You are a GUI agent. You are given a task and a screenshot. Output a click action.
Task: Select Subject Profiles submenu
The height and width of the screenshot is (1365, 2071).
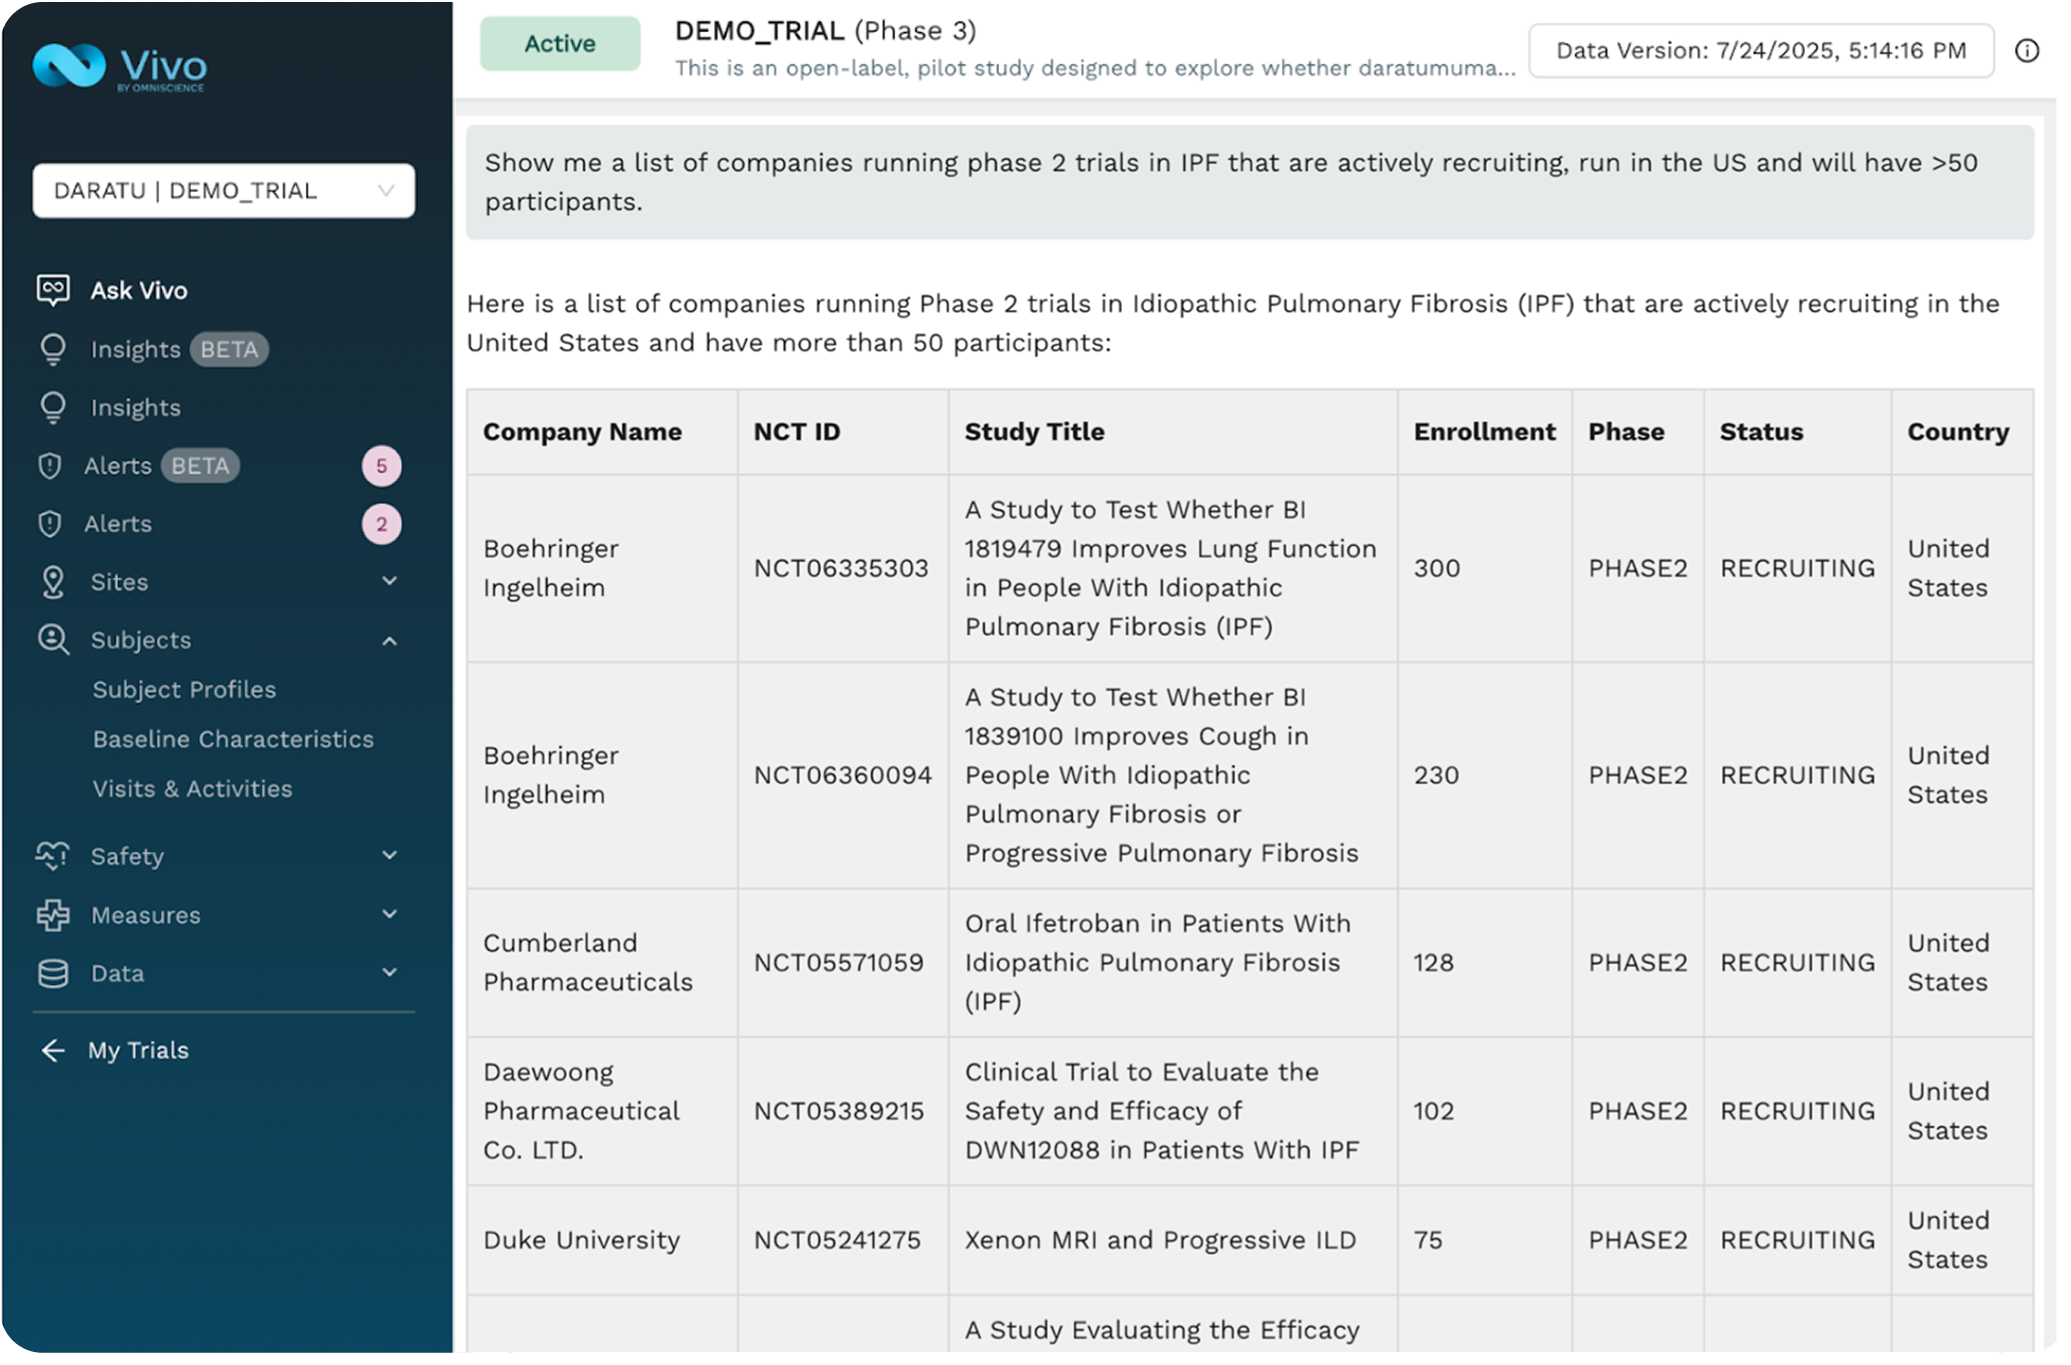click(x=184, y=690)
